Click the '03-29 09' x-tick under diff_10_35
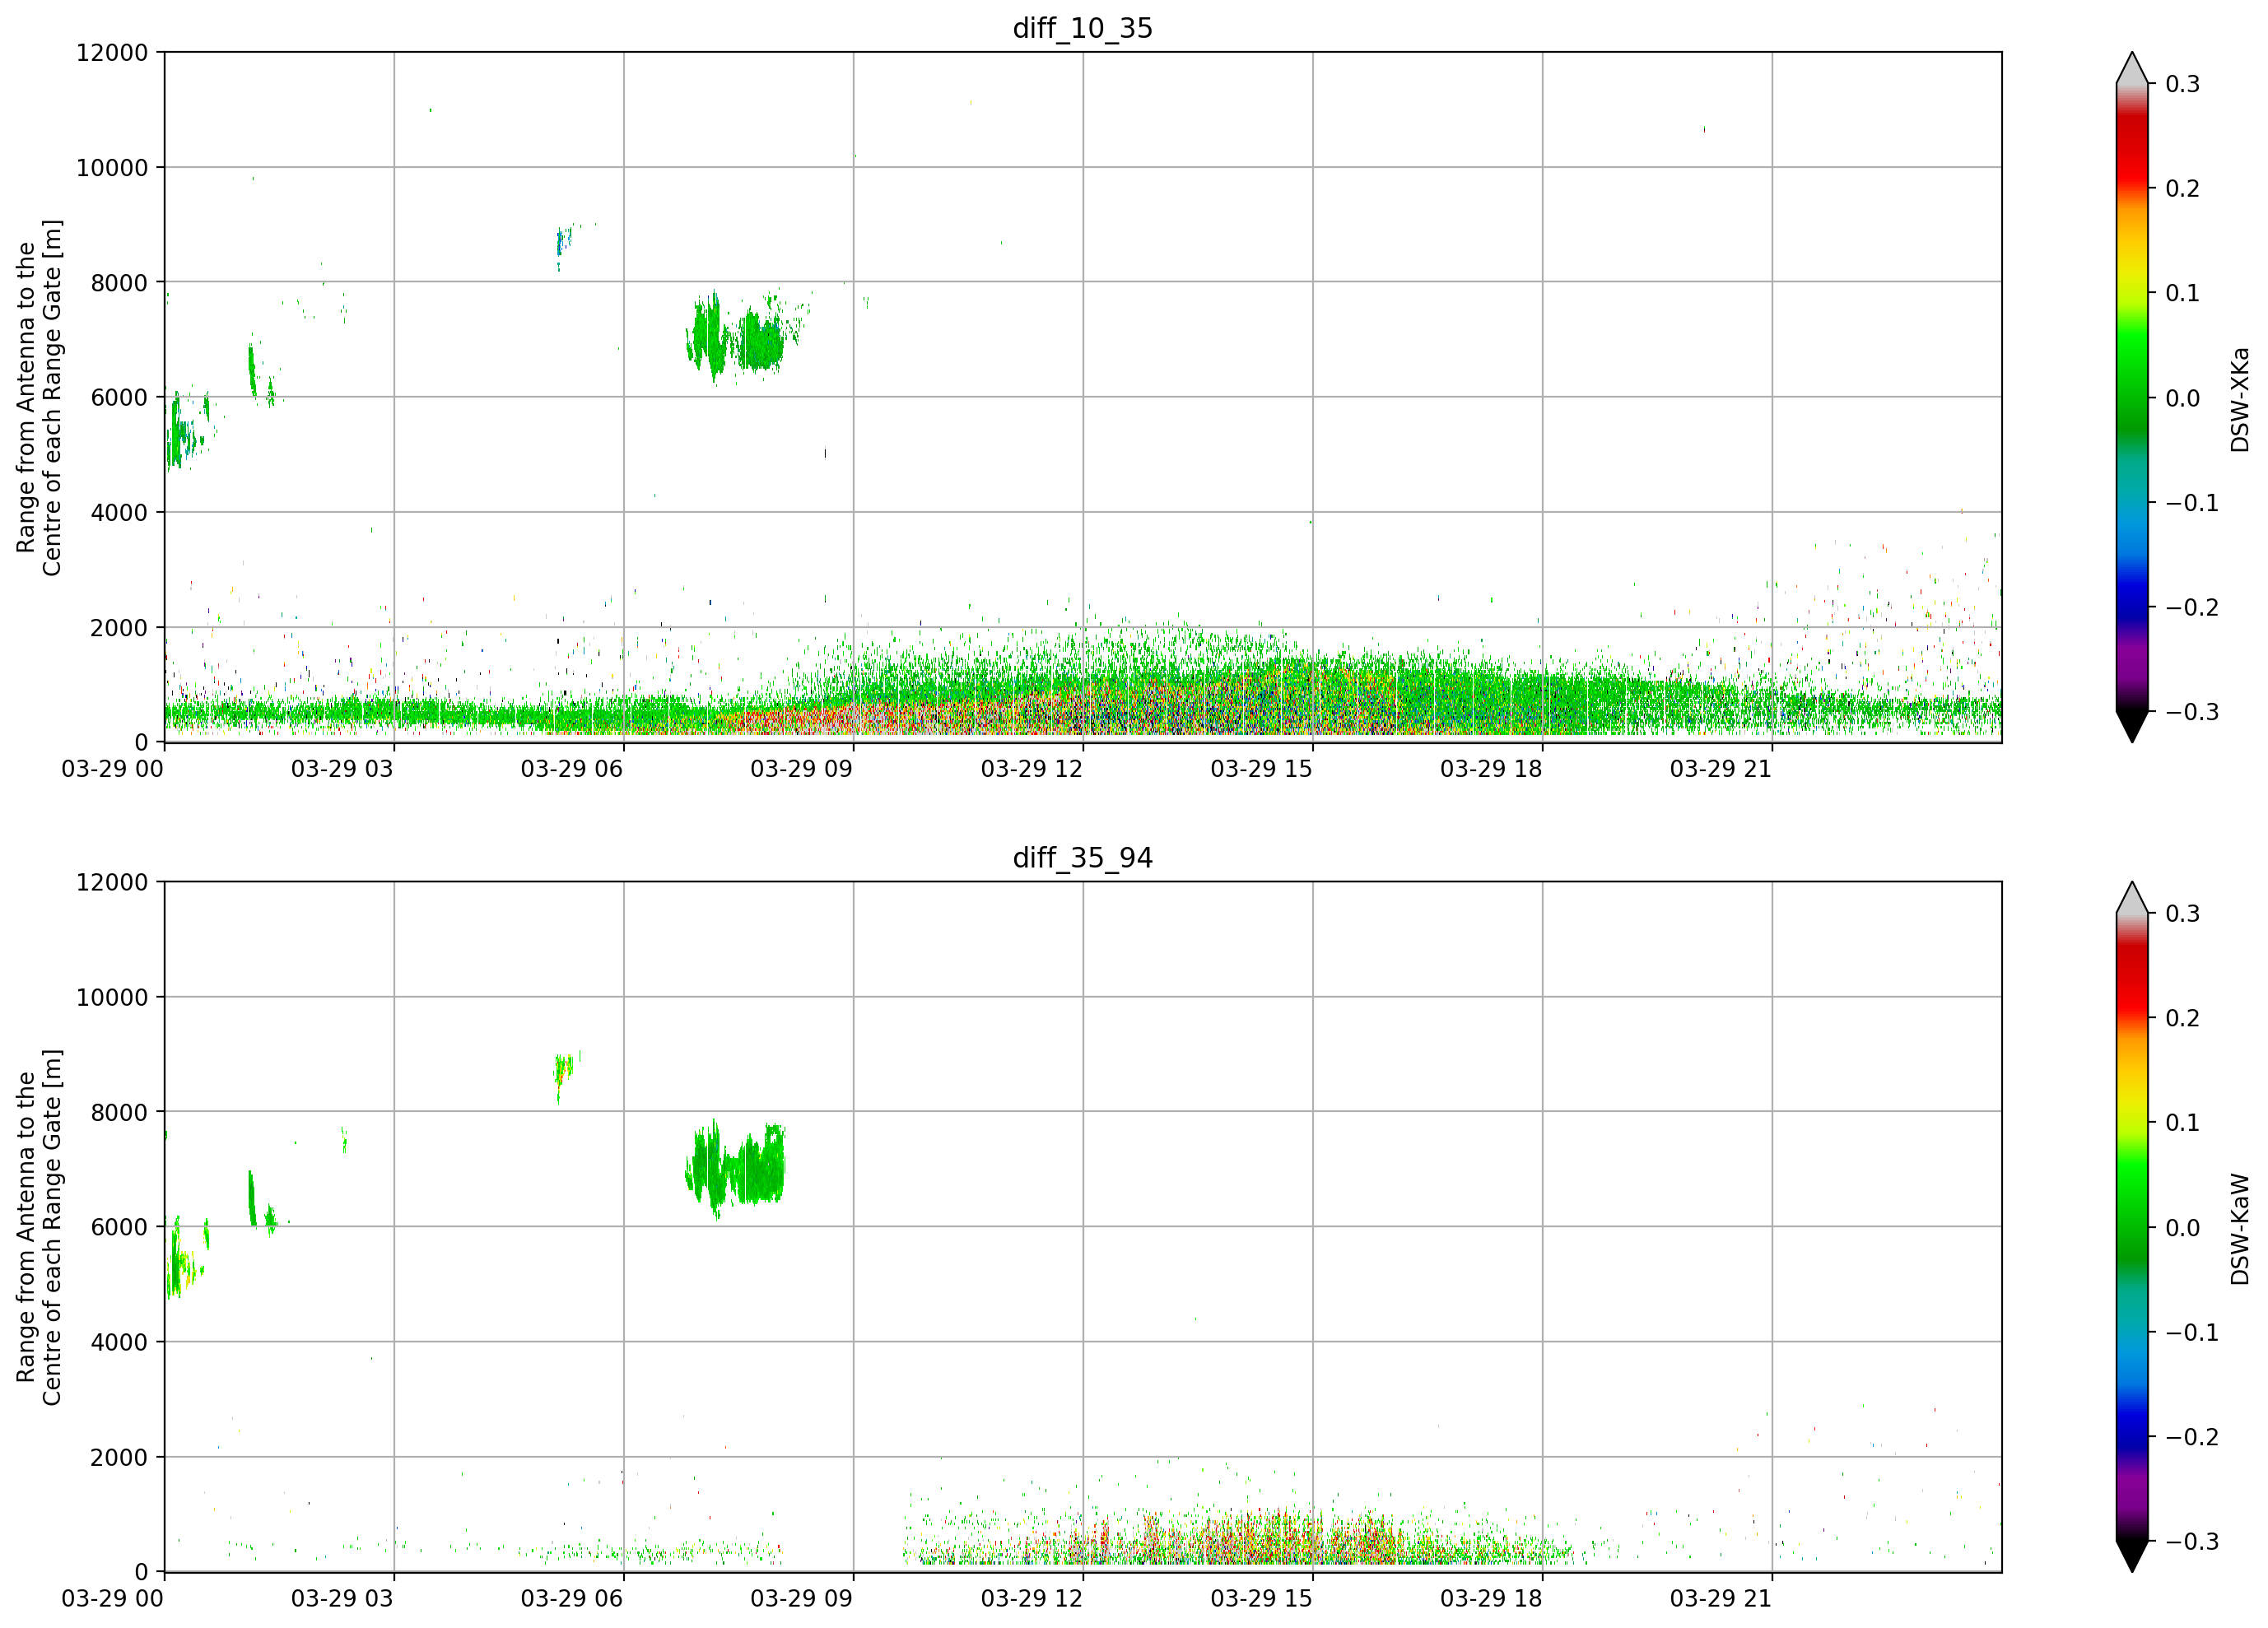 [802, 769]
